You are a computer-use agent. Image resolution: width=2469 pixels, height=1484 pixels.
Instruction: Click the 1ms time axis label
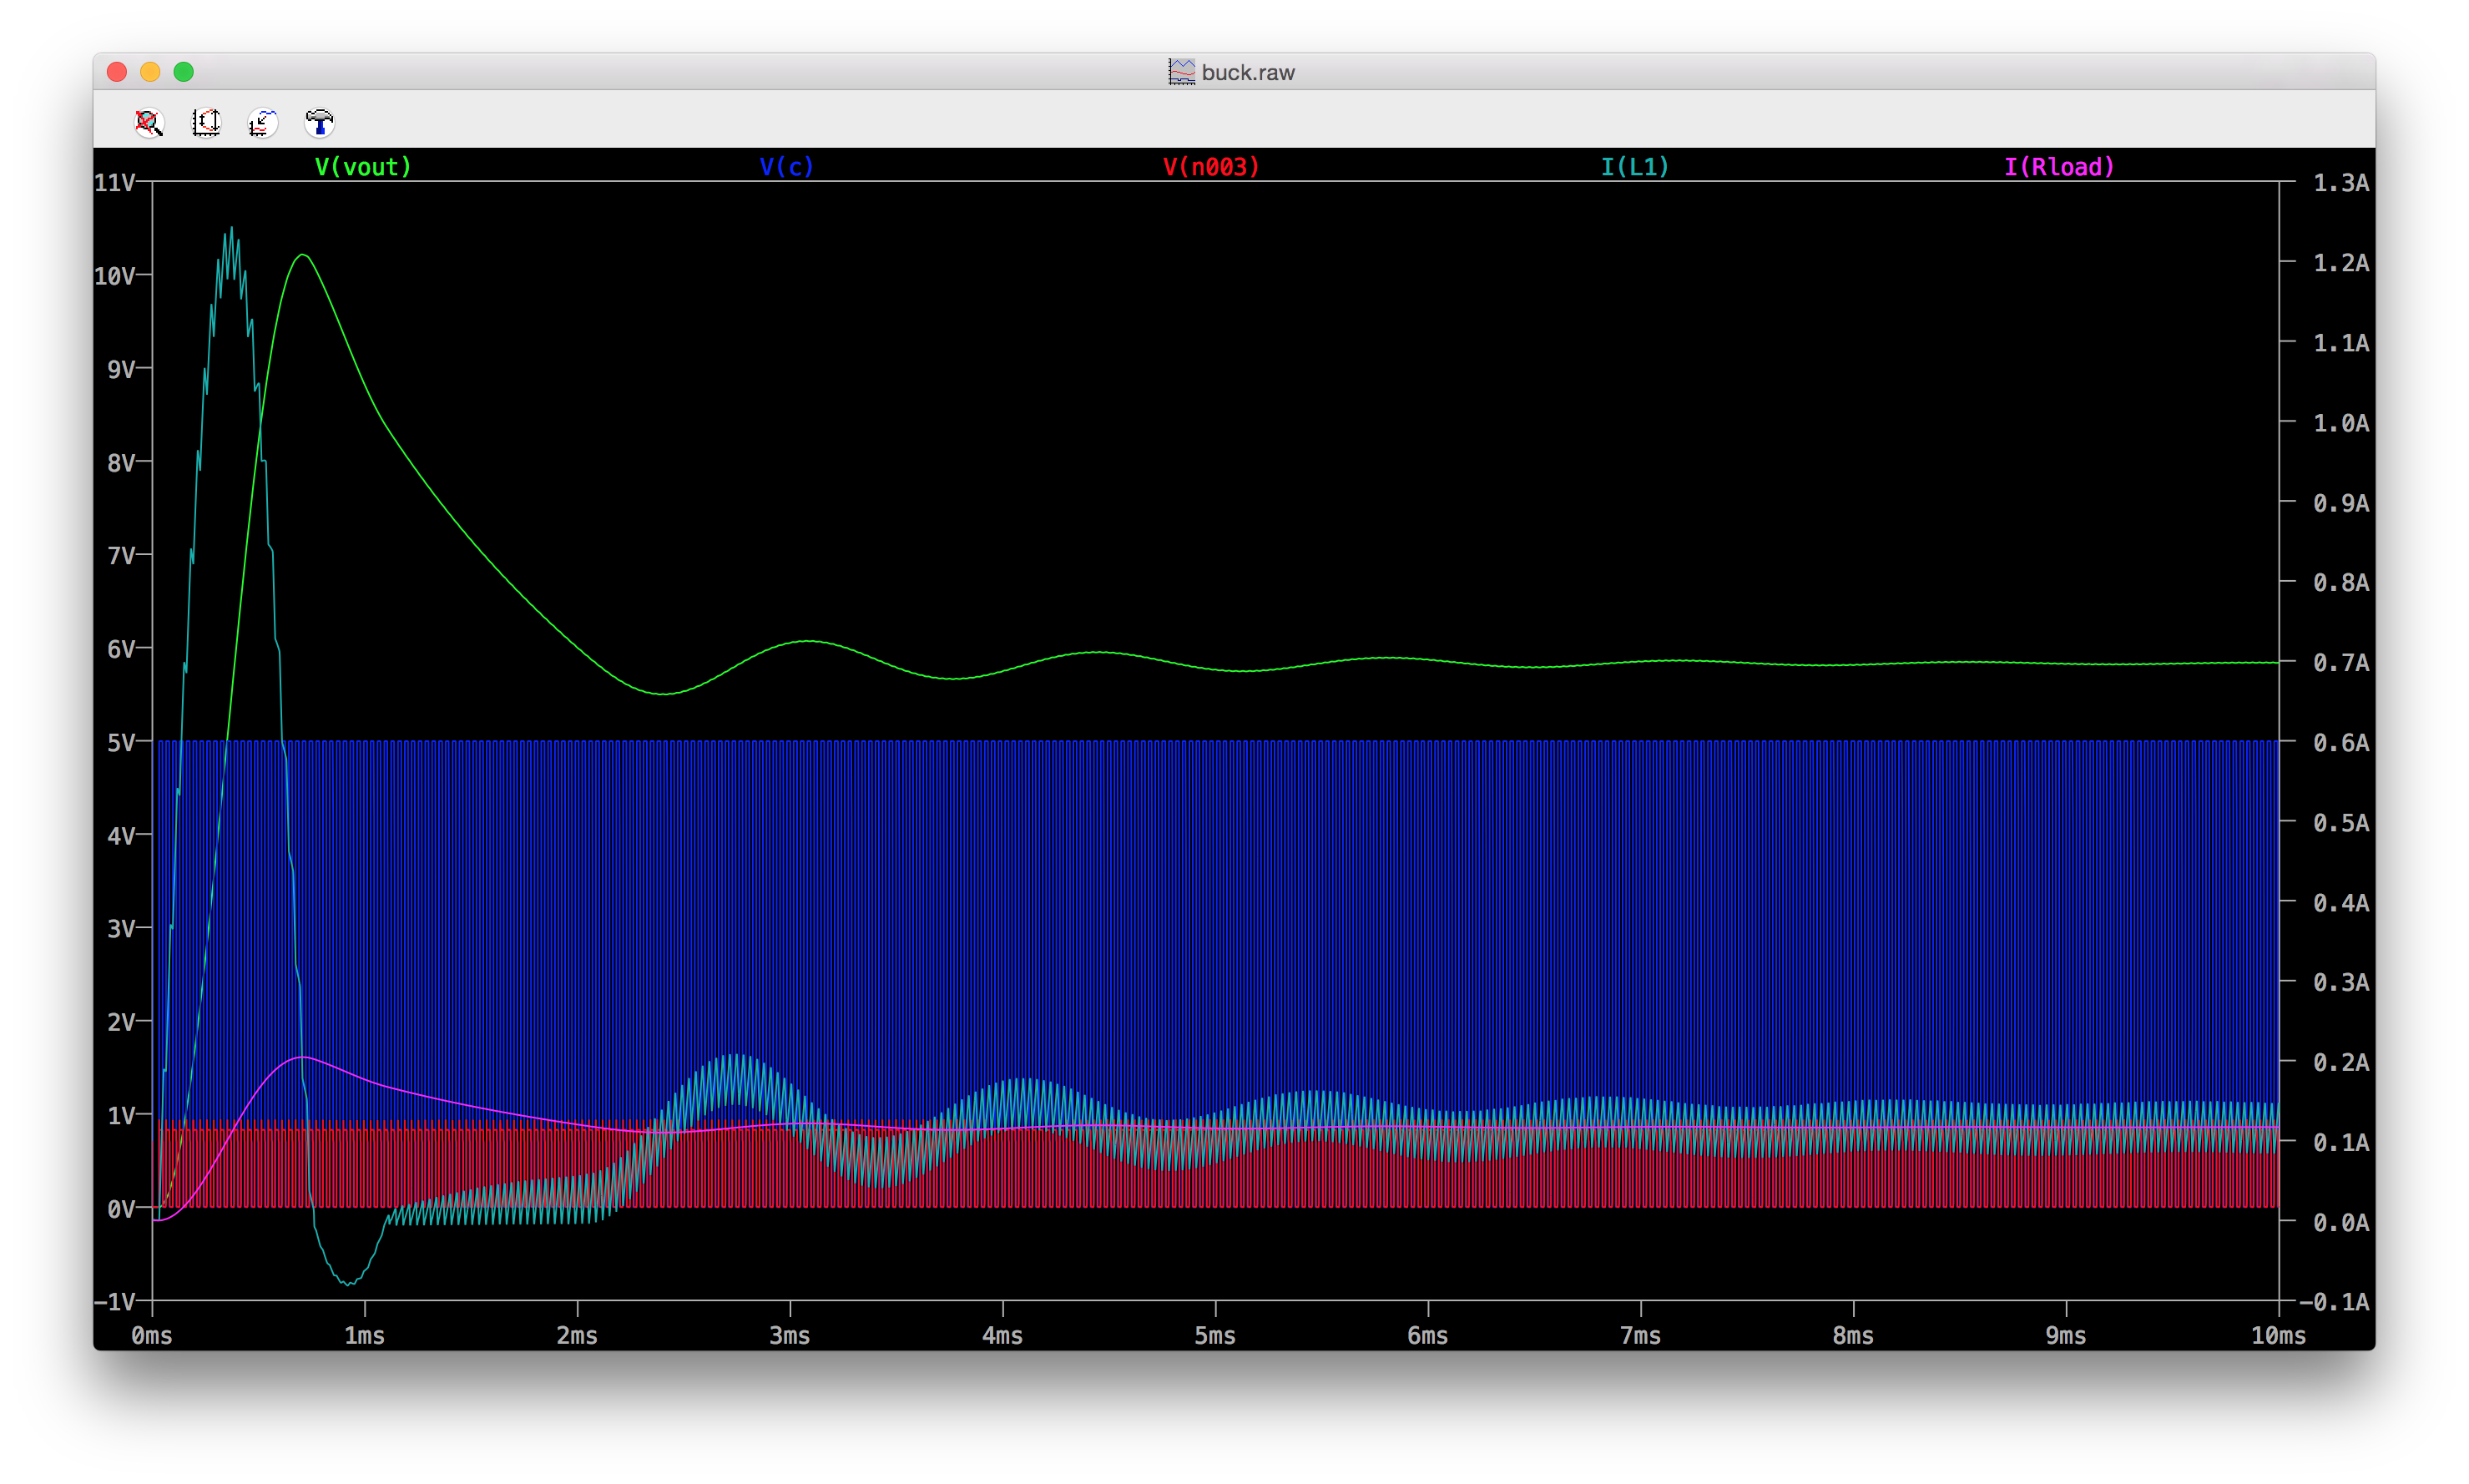365,1336
